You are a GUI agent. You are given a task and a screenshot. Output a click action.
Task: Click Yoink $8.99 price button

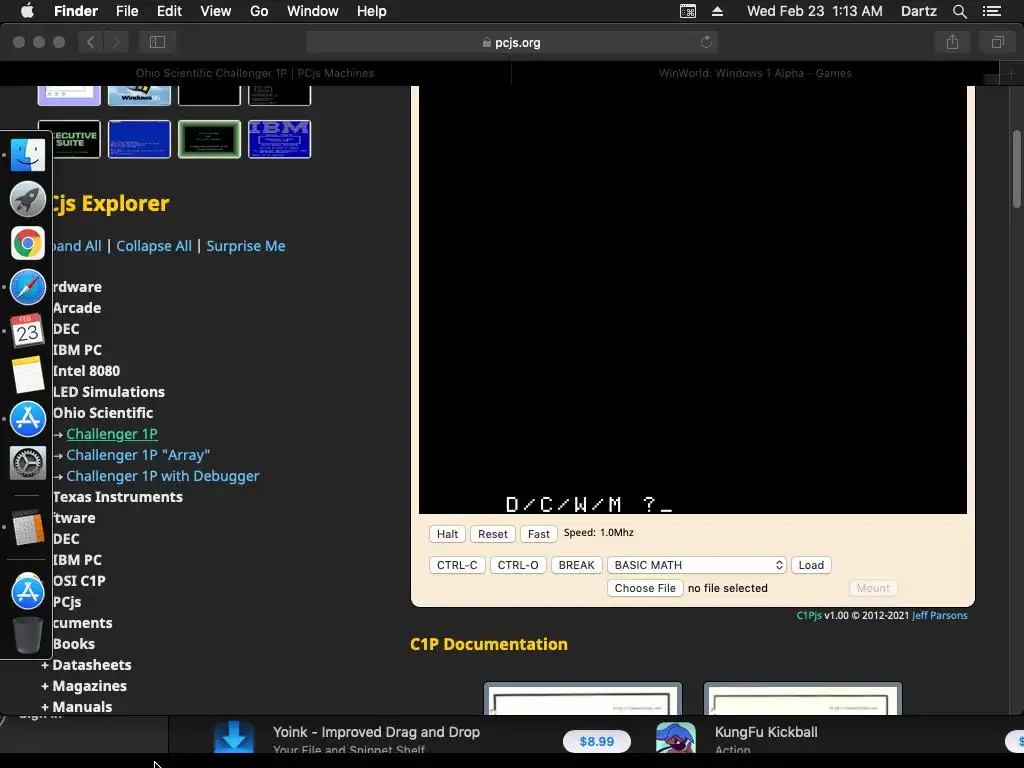[597, 741]
